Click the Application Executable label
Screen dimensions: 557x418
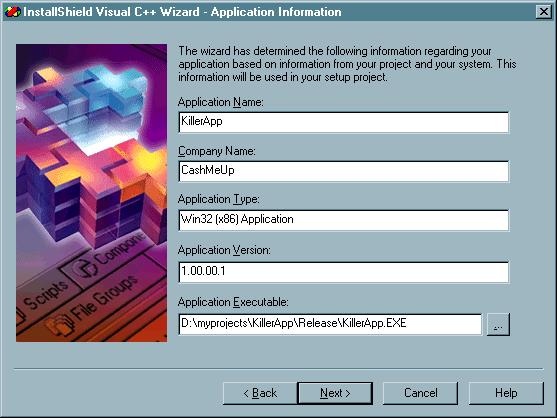tap(233, 302)
